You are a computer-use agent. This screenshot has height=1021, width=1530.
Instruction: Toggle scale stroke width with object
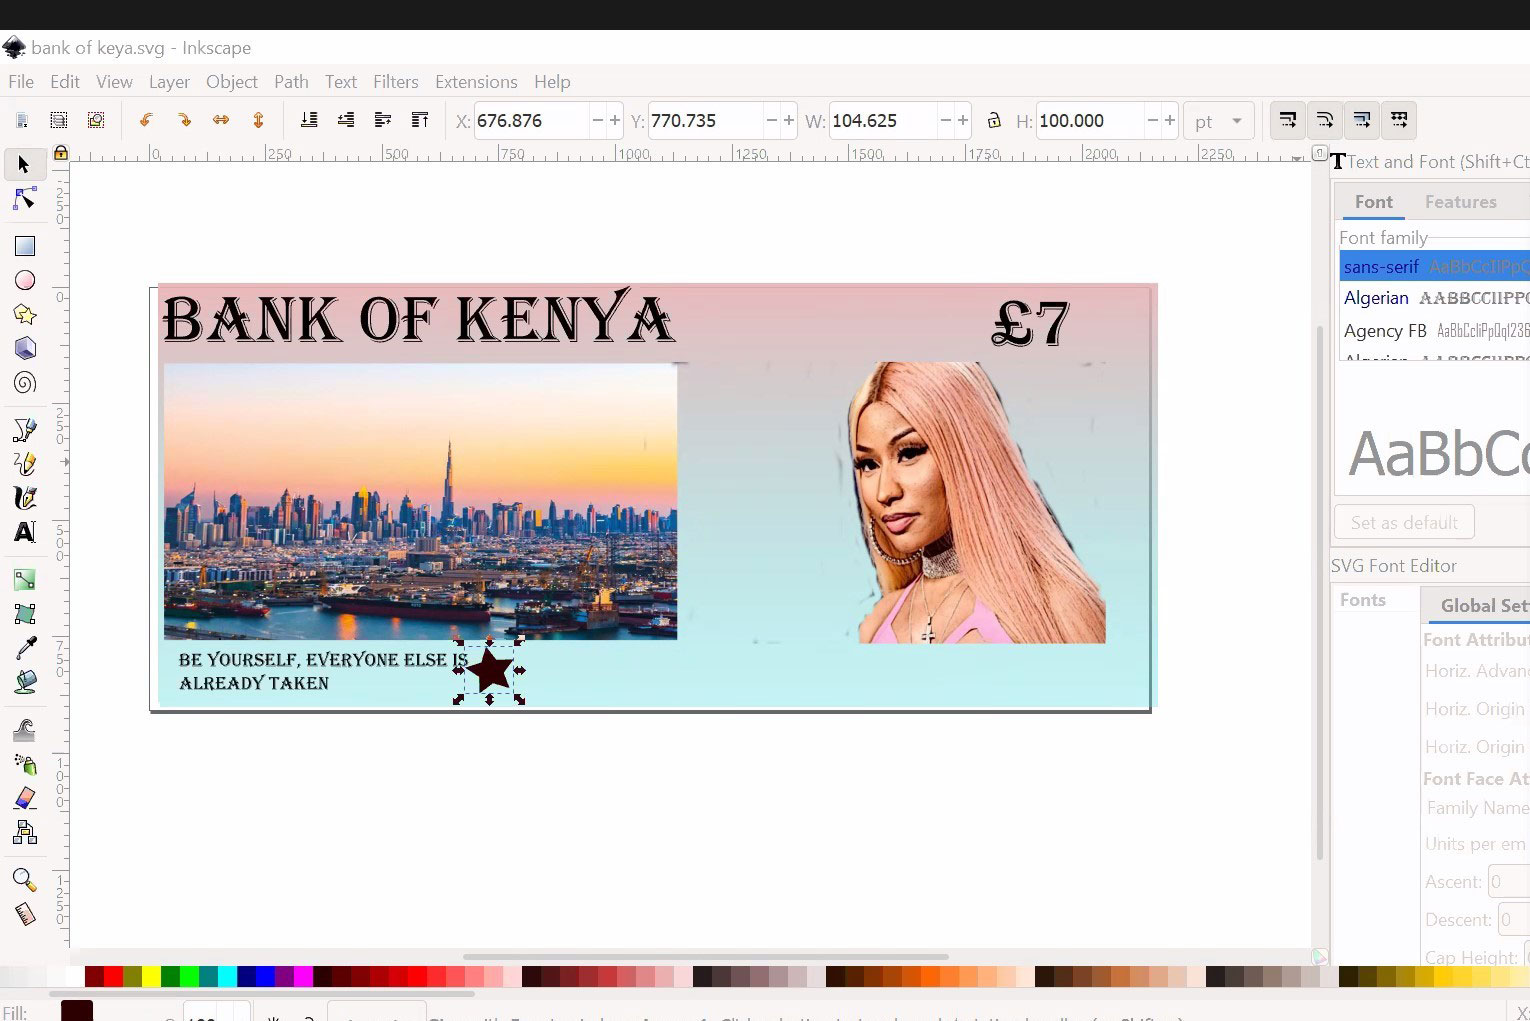1288,121
